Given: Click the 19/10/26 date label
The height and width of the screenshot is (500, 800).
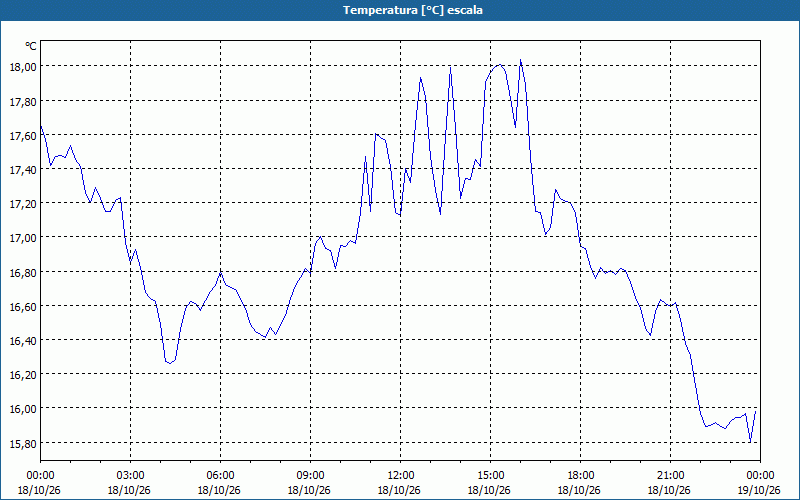Looking at the screenshot, I should click(759, 490).
